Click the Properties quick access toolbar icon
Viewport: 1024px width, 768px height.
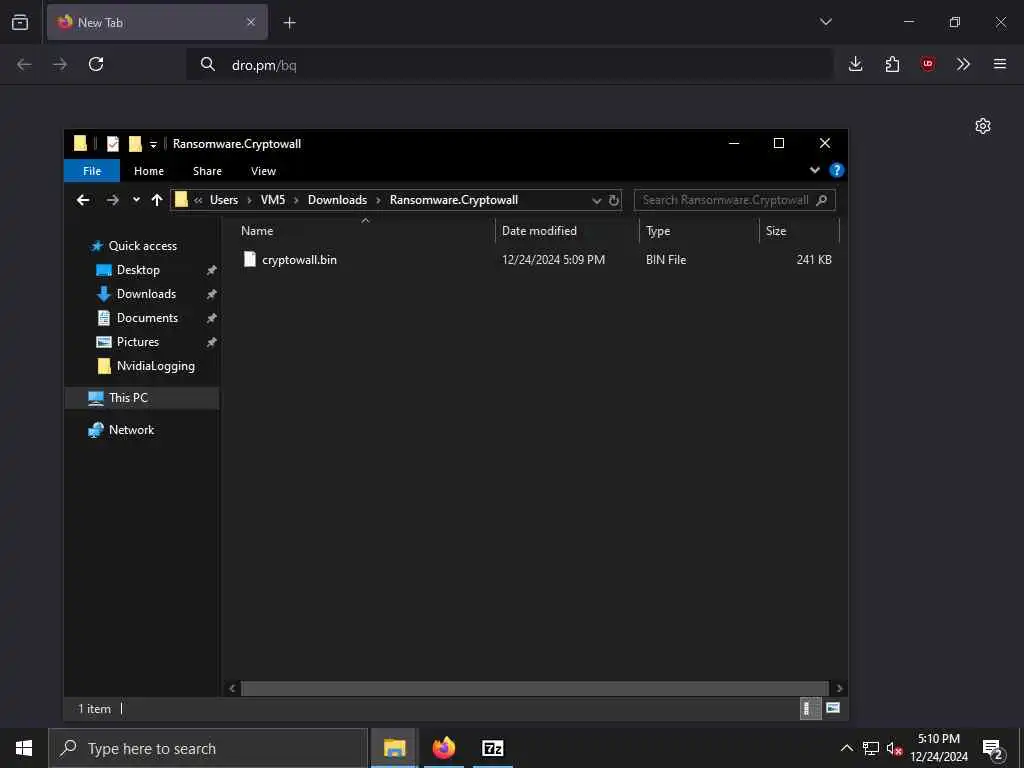[113, 144]
